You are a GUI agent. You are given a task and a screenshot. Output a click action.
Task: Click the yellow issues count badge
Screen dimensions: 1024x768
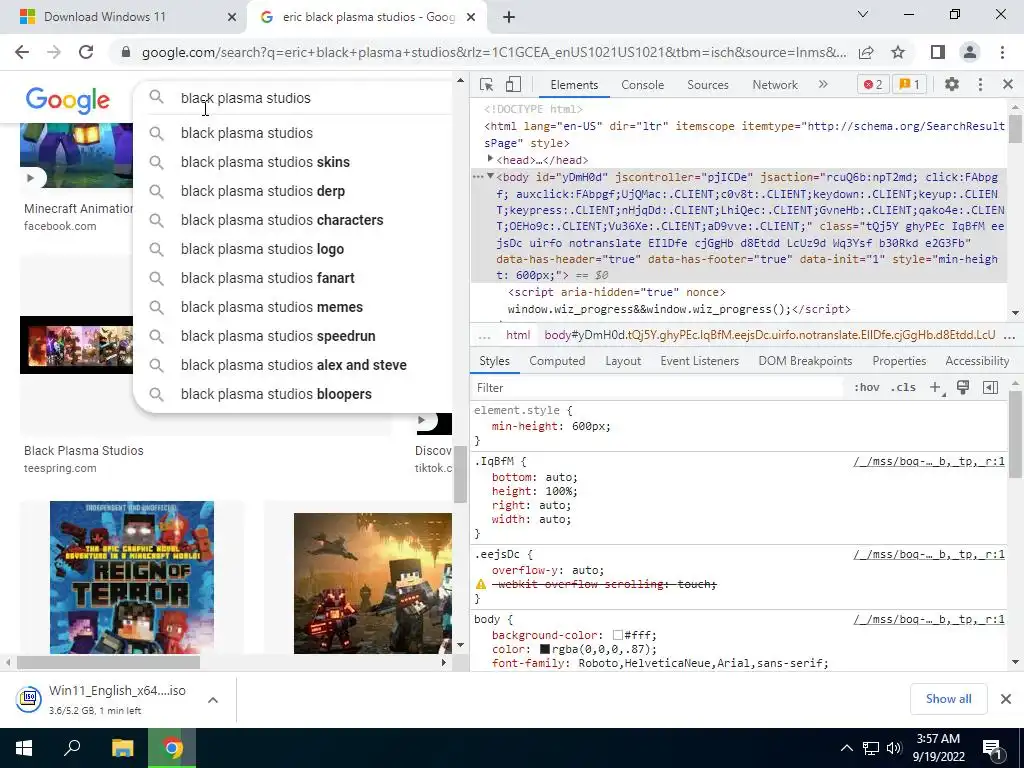[909, 84]
